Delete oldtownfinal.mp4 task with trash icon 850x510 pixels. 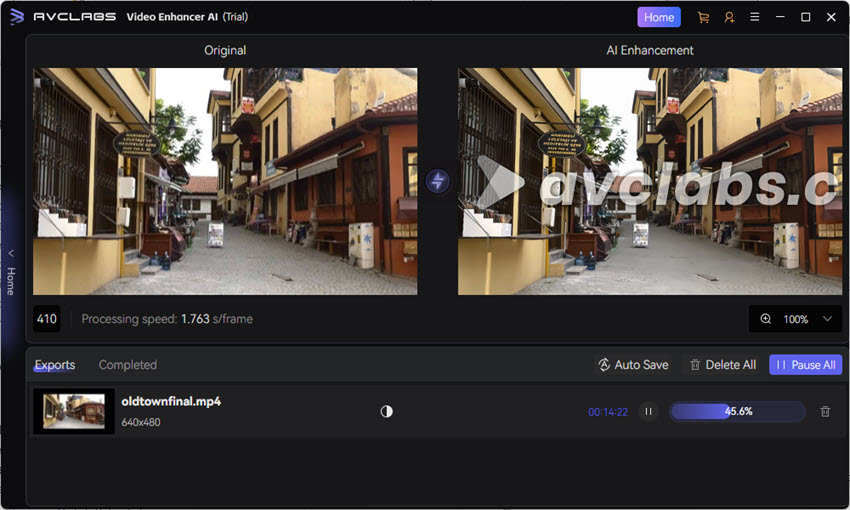pos(825,411)
